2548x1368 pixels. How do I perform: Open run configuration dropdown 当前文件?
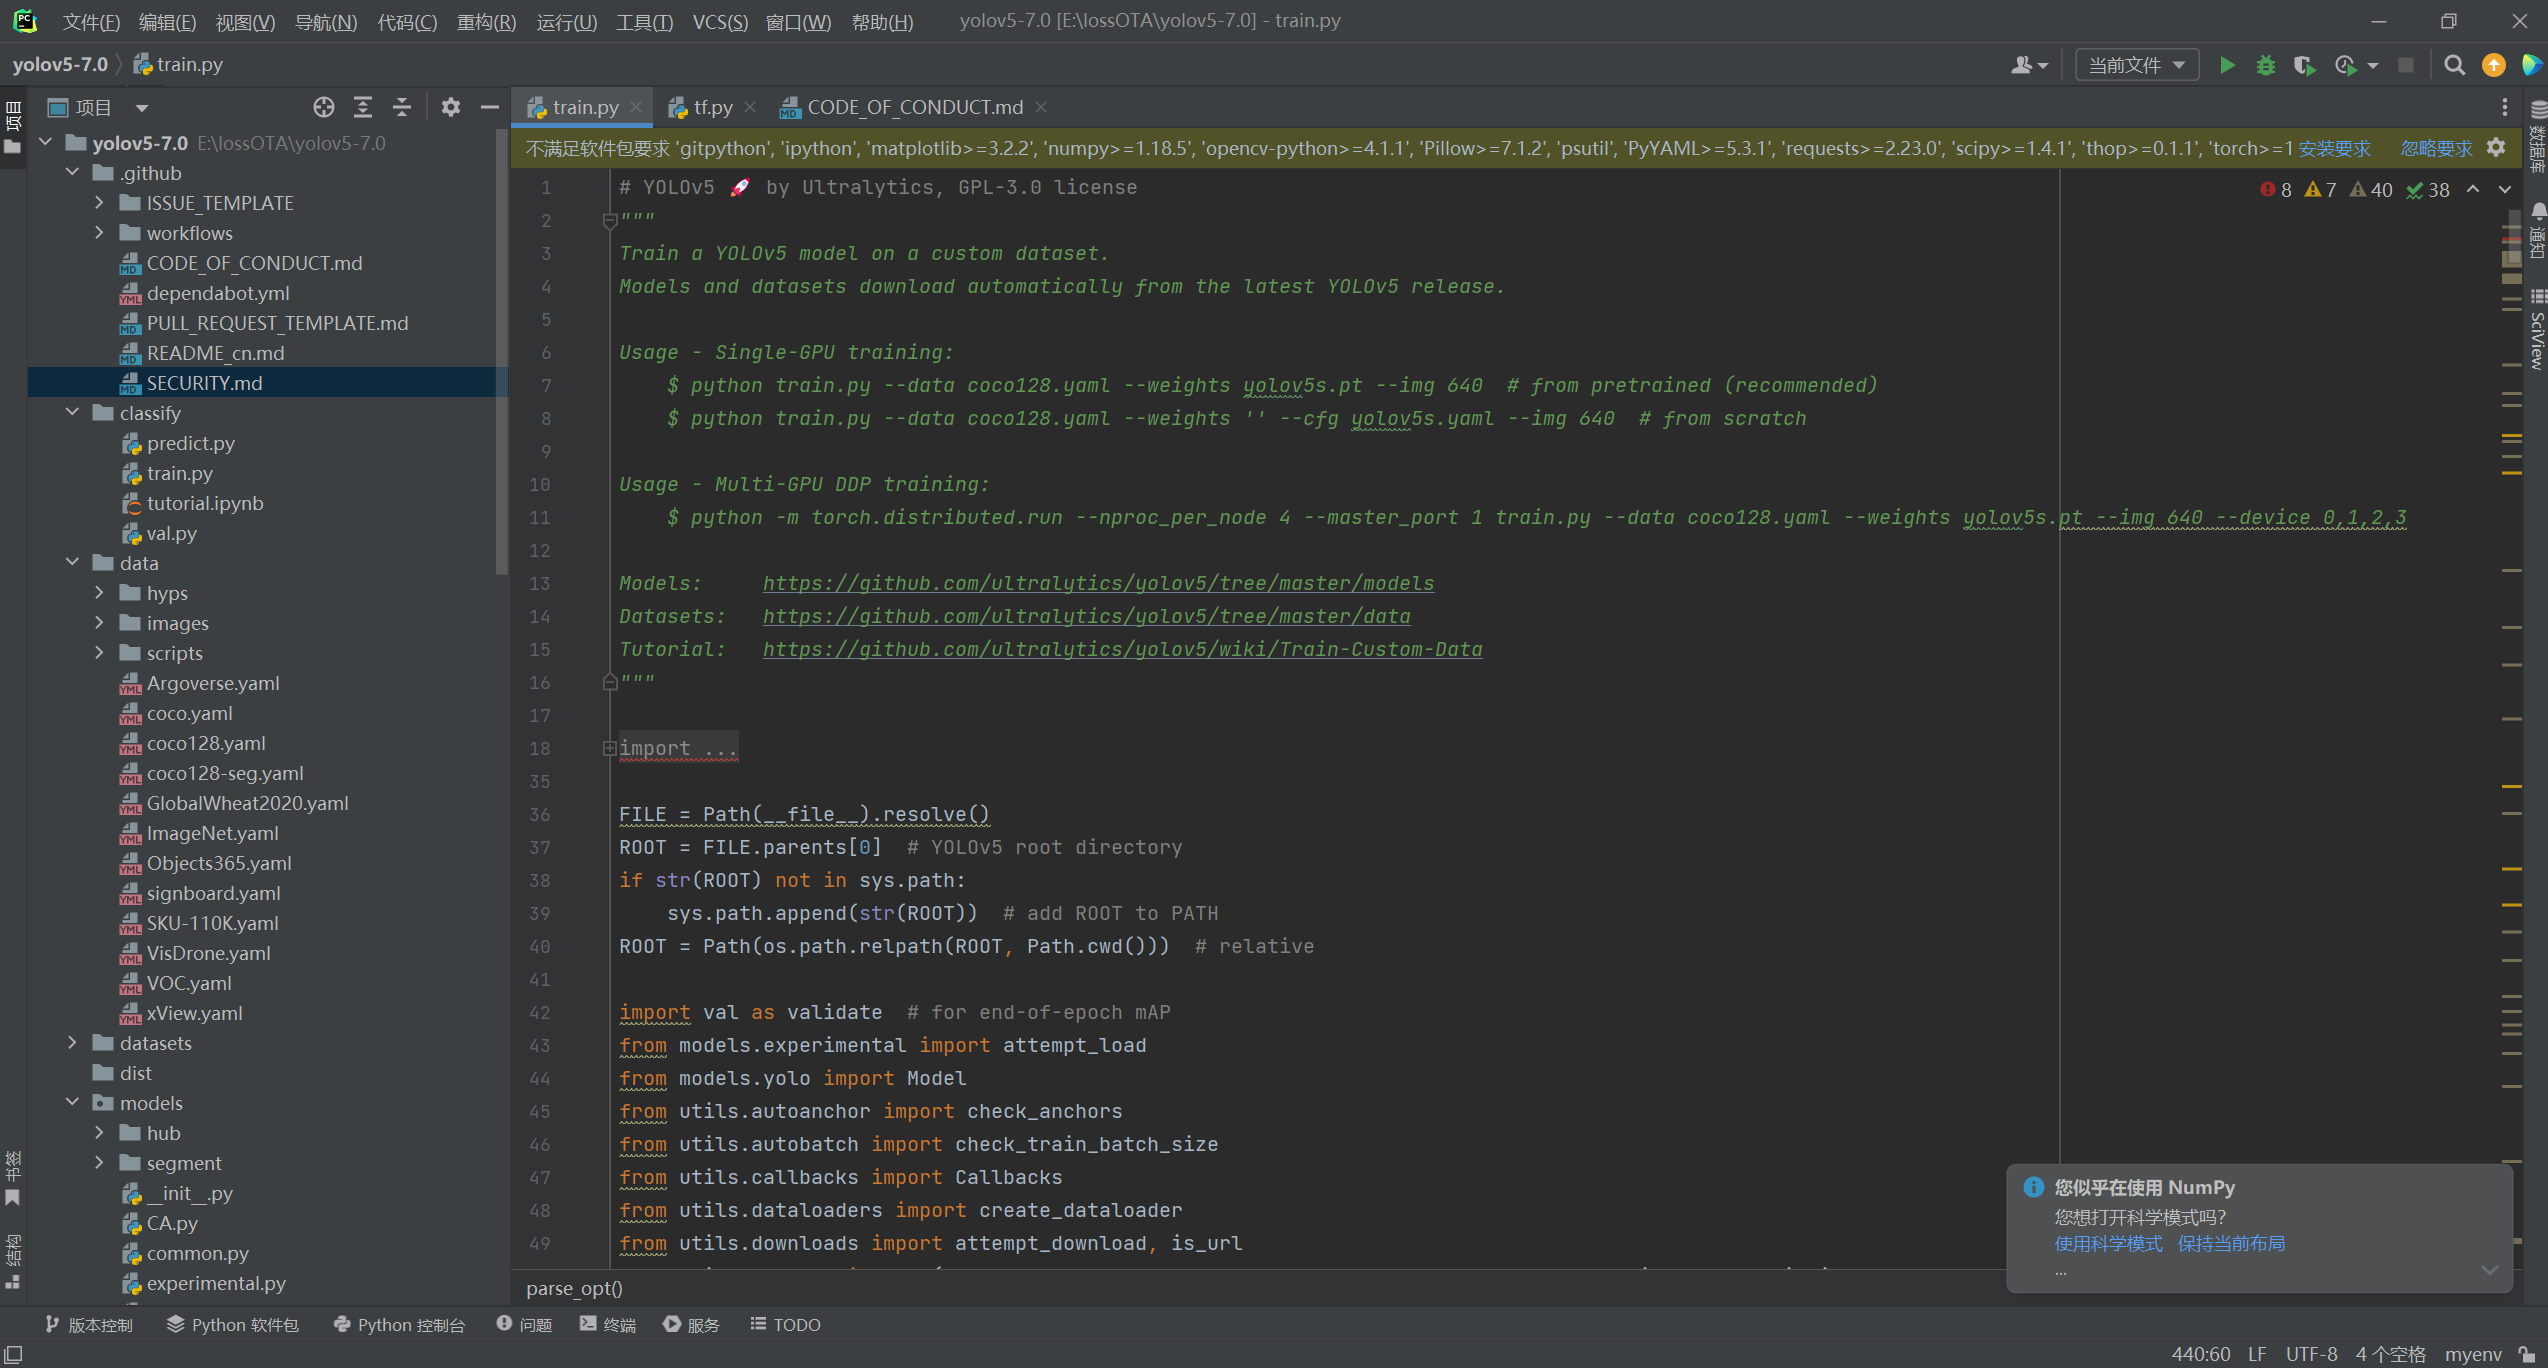pyautogui.click(x=2137, y=65)
